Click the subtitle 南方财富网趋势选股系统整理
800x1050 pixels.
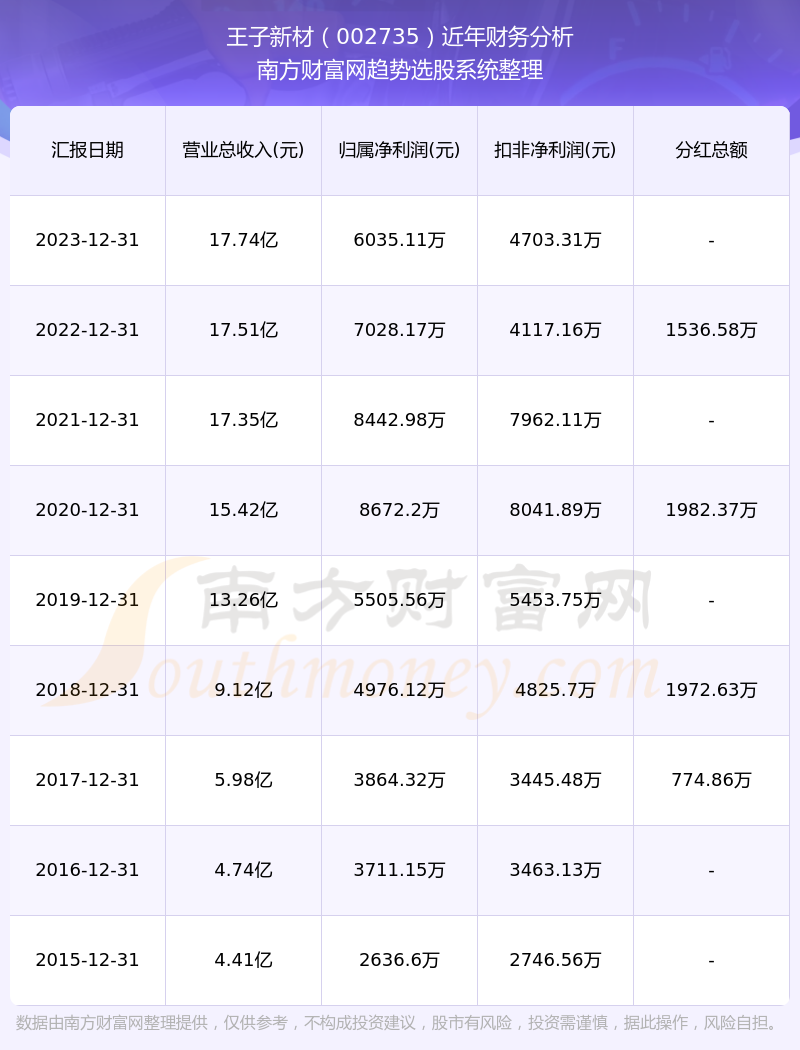coord(400,70)
